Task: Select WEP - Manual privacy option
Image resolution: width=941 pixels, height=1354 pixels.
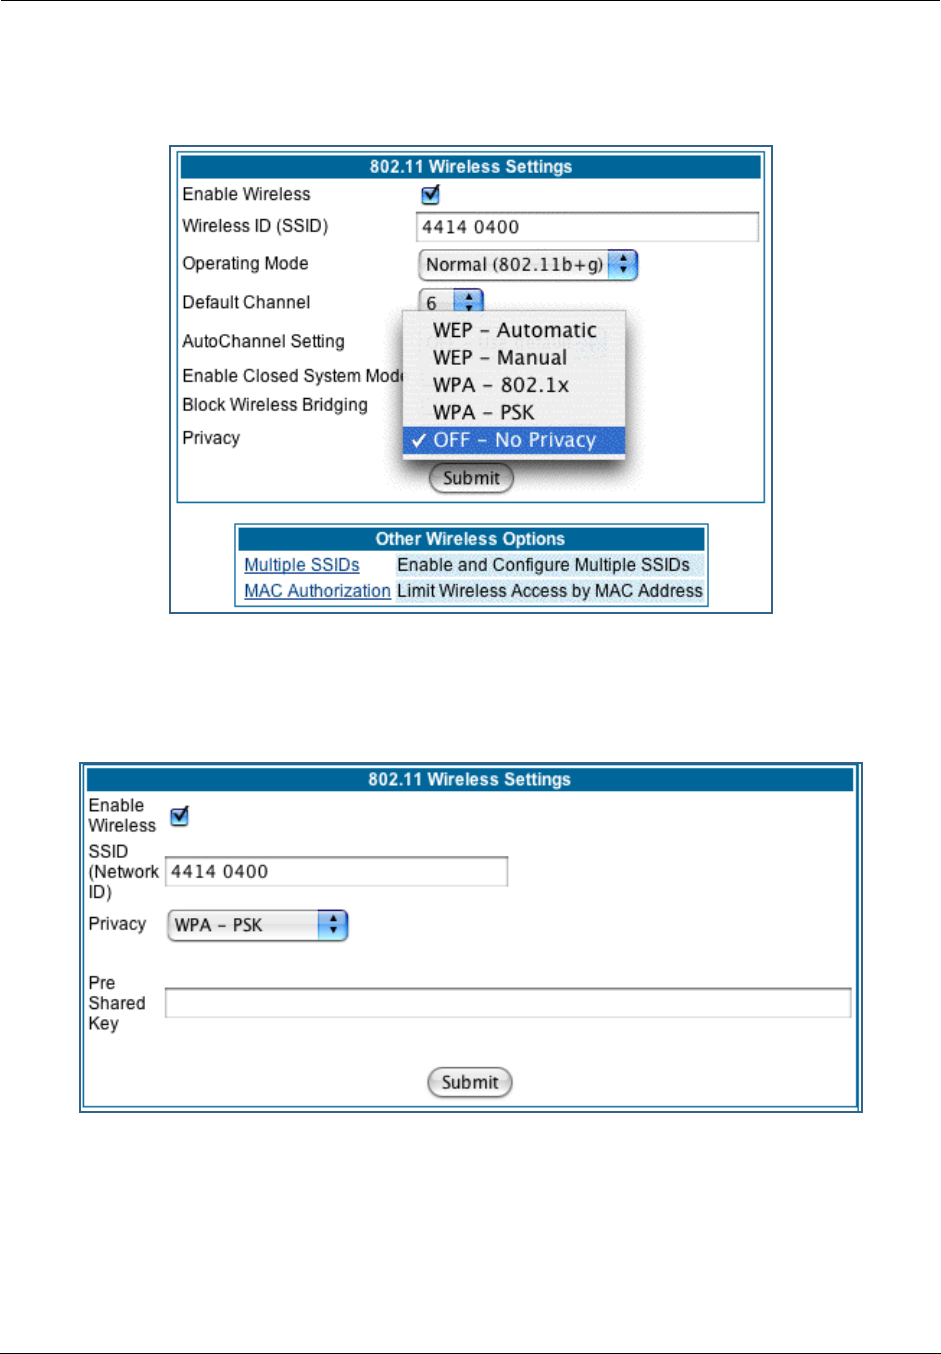Action: point(514,358)
